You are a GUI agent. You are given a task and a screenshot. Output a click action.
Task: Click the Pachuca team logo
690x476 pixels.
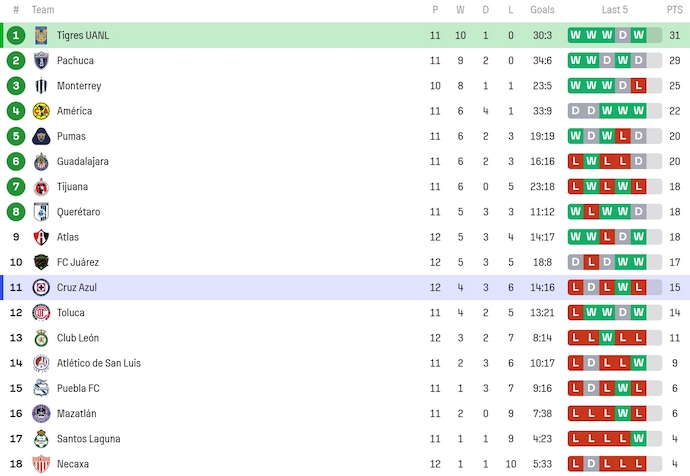(41, 60)
